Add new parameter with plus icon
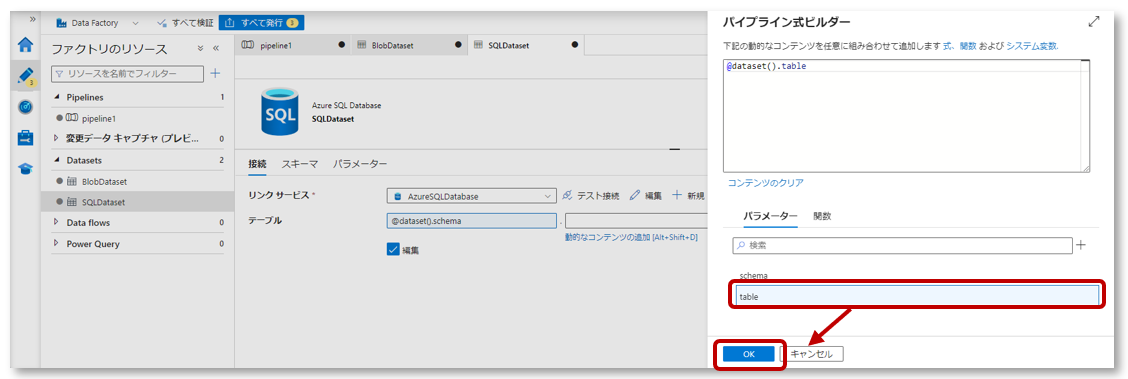 coord(1081,245)
